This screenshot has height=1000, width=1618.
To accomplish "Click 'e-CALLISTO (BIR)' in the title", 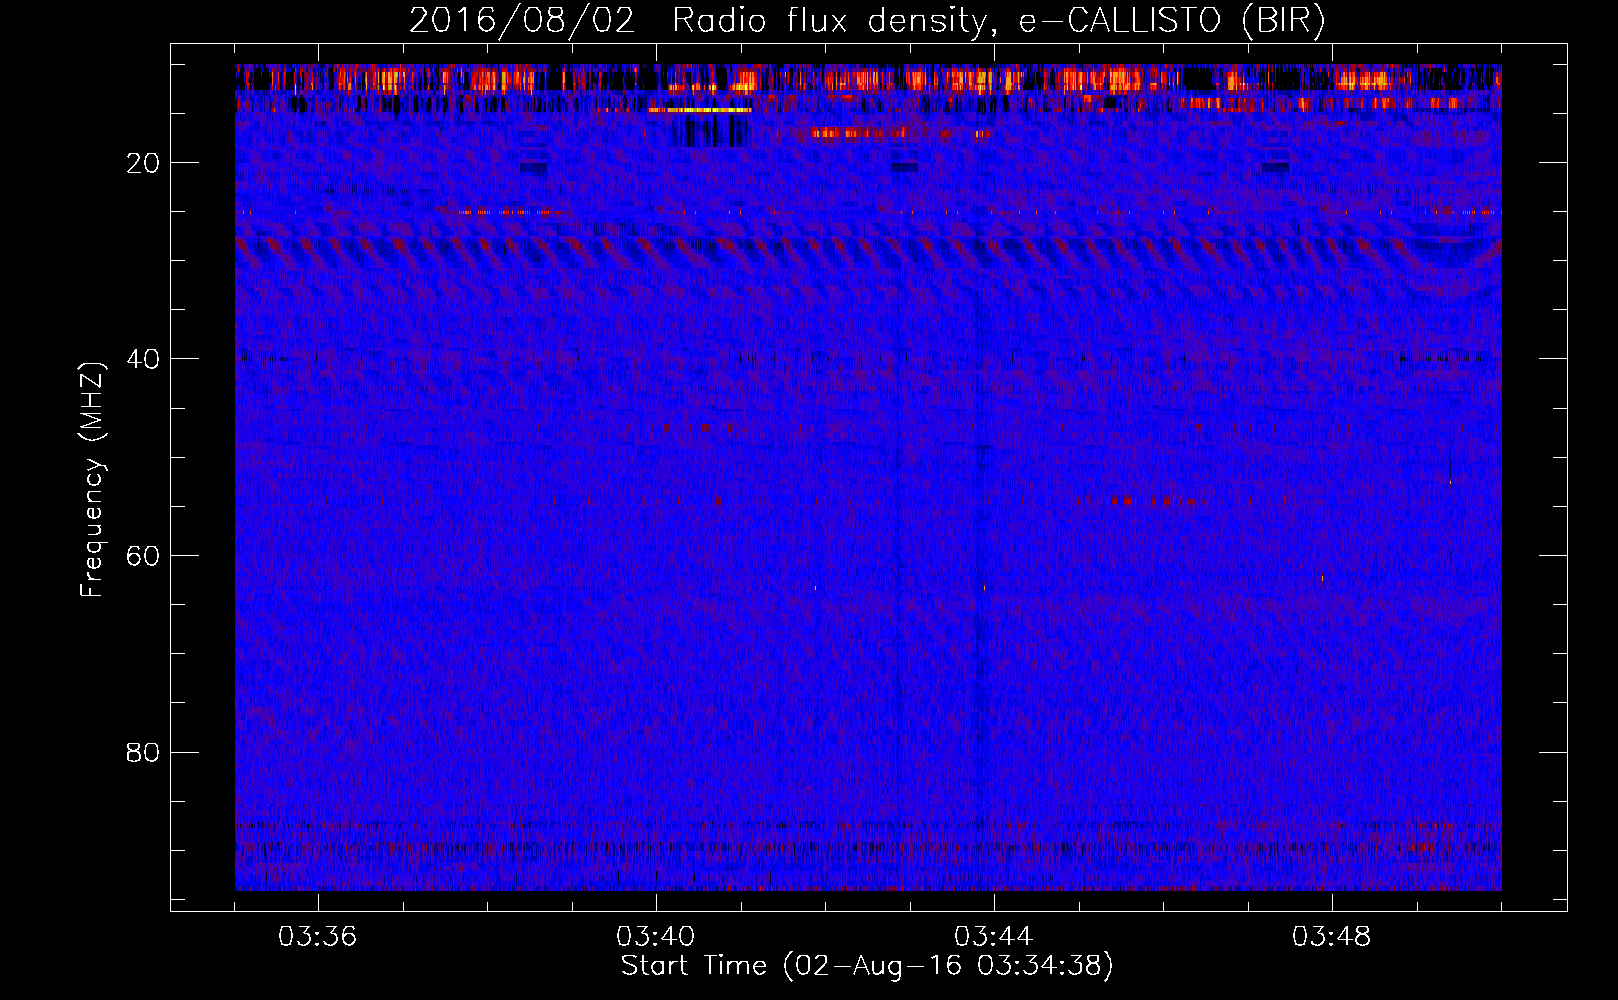I will click(1172, 21).
